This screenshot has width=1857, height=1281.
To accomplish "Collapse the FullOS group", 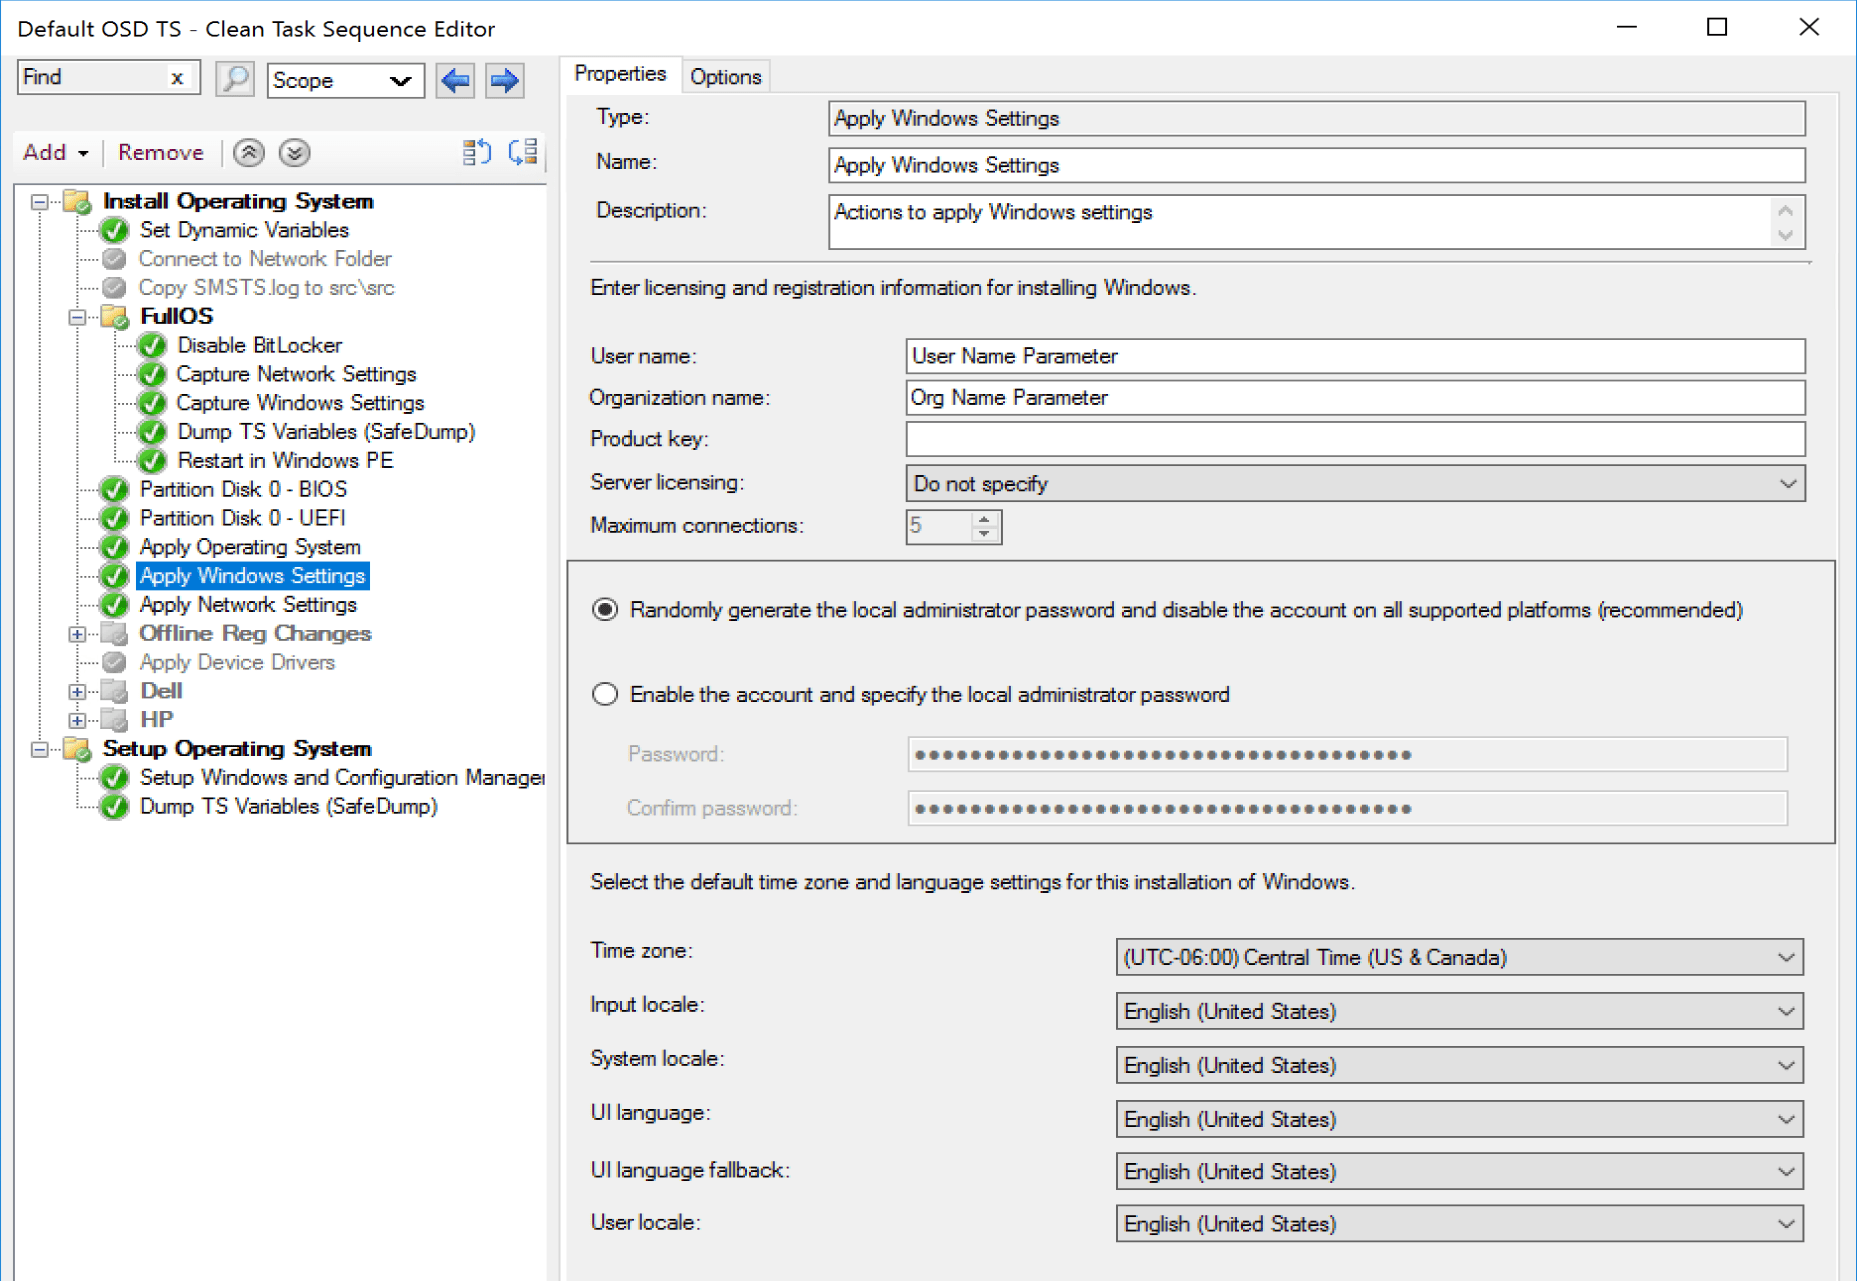I will click(77, 317).
